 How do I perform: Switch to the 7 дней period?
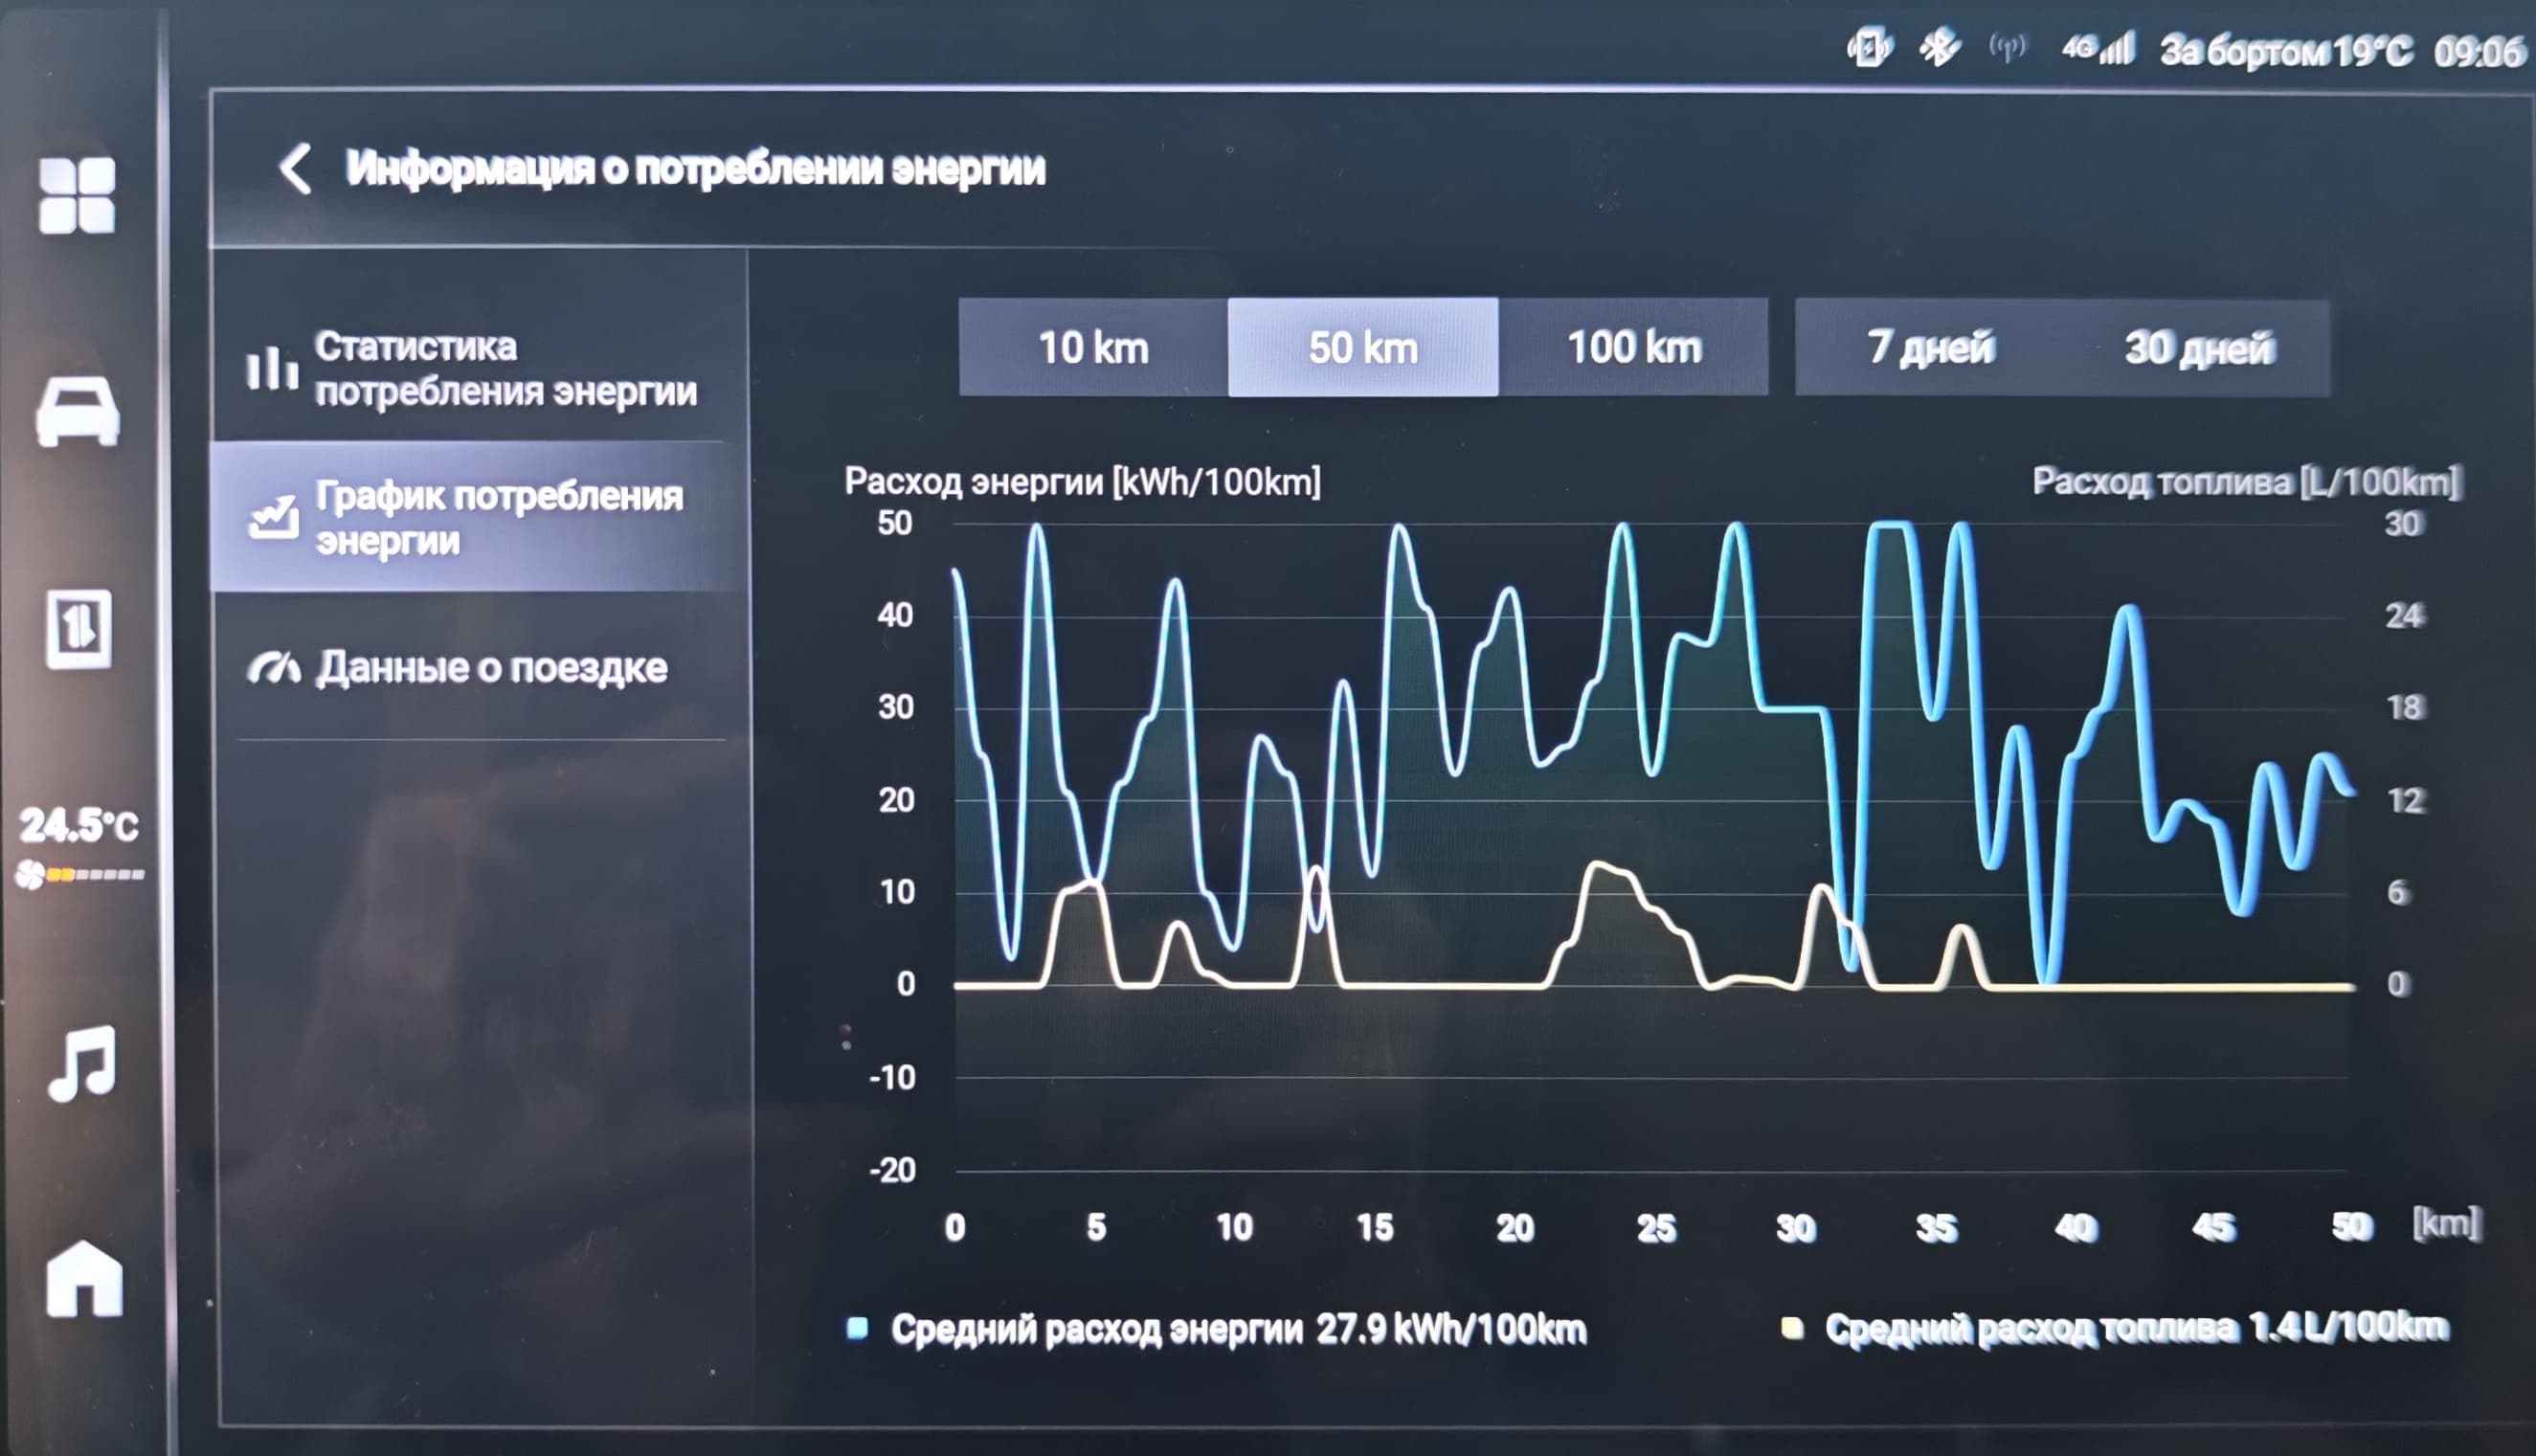click(x=1930, y=348)
